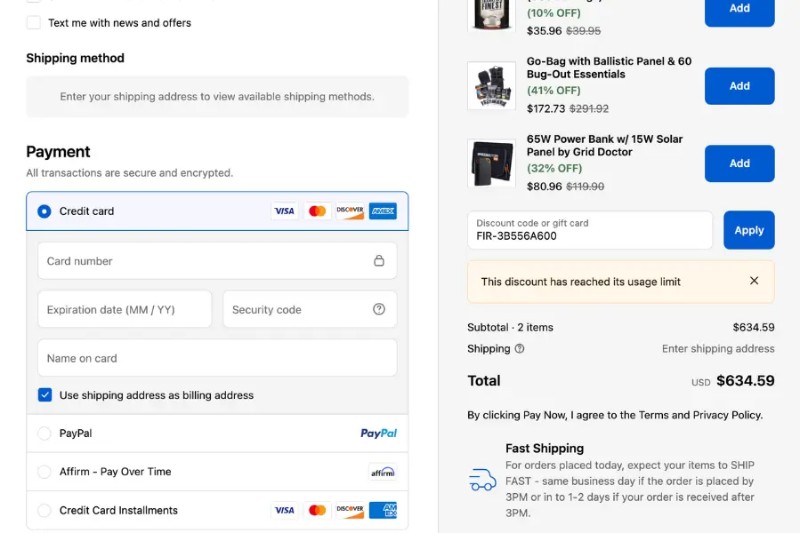Click the $80.96 price
800x533 pixels.
pyautogui.click(x=544, y=186)
